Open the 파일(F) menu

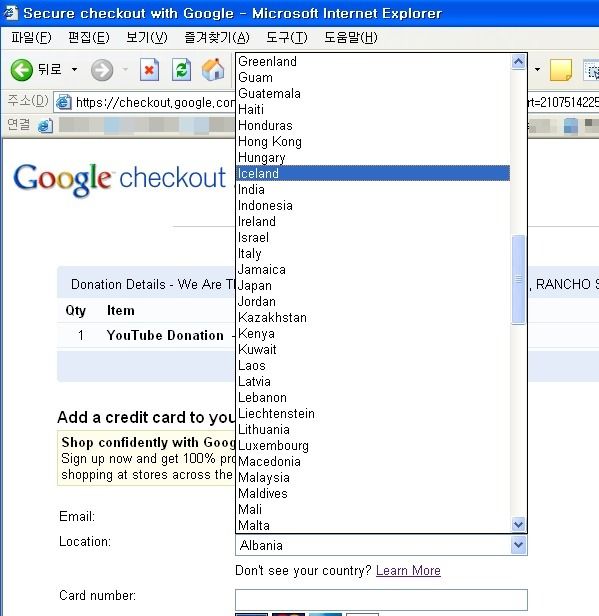tap(31, 37)
